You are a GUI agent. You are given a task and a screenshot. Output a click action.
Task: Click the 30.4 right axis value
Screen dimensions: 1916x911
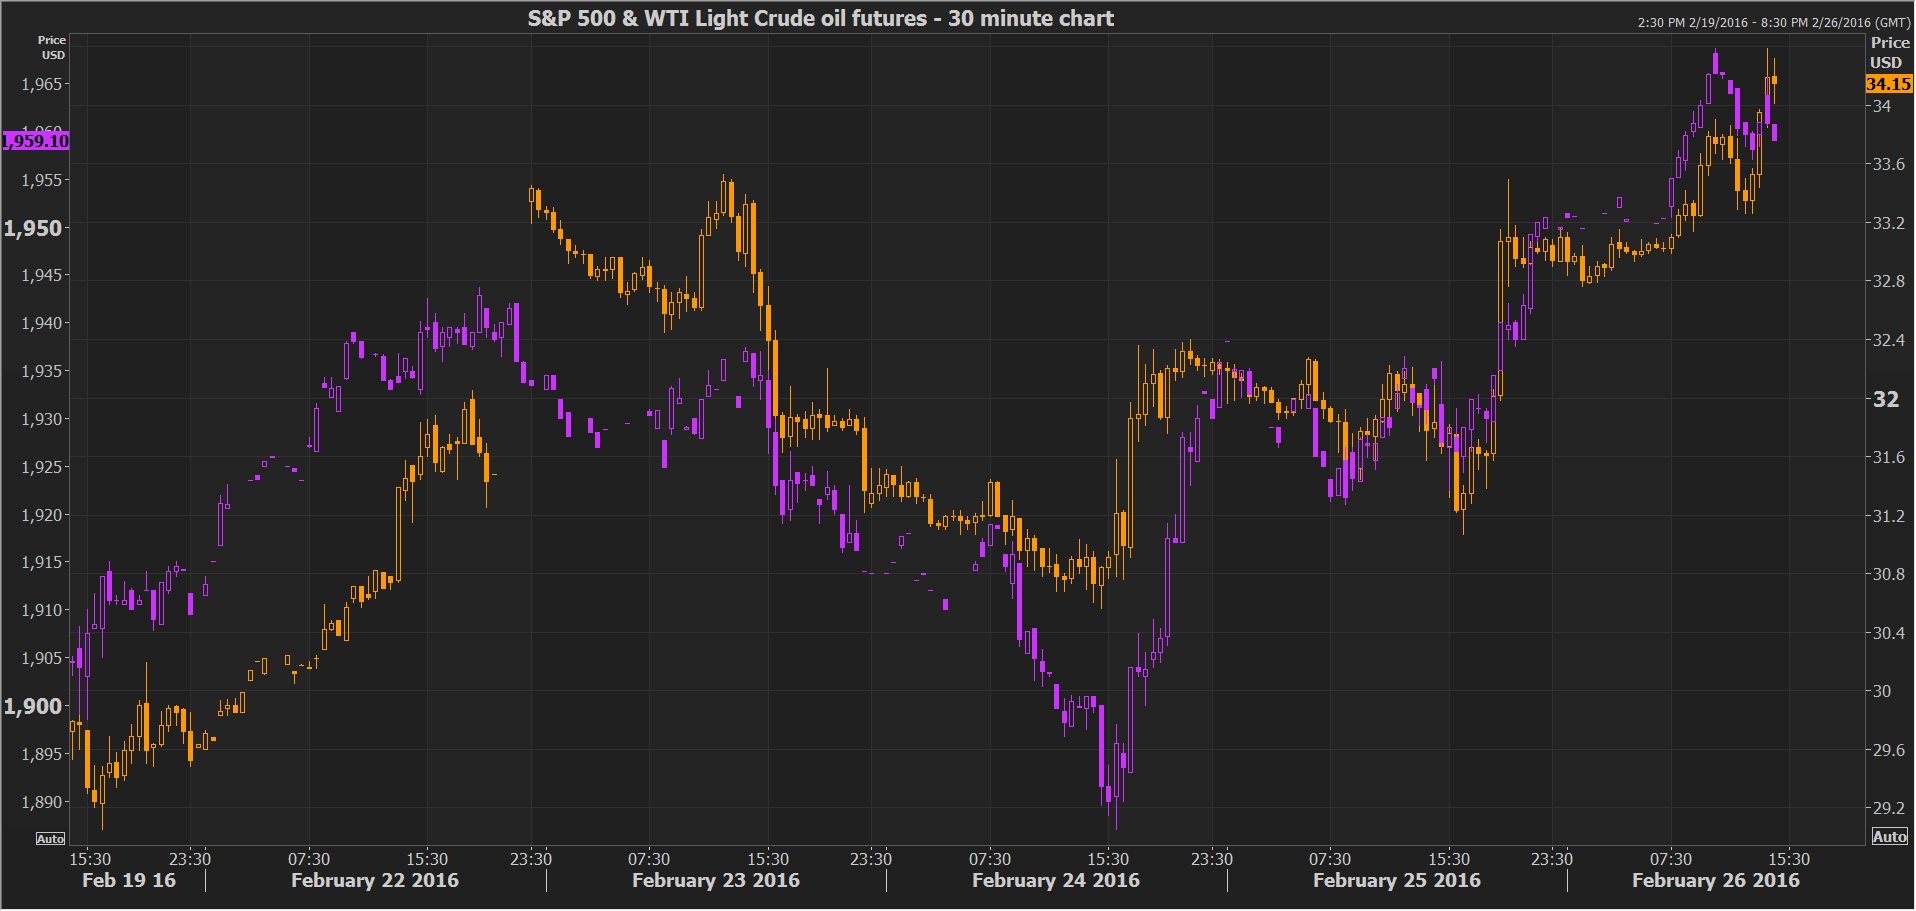1889,633
